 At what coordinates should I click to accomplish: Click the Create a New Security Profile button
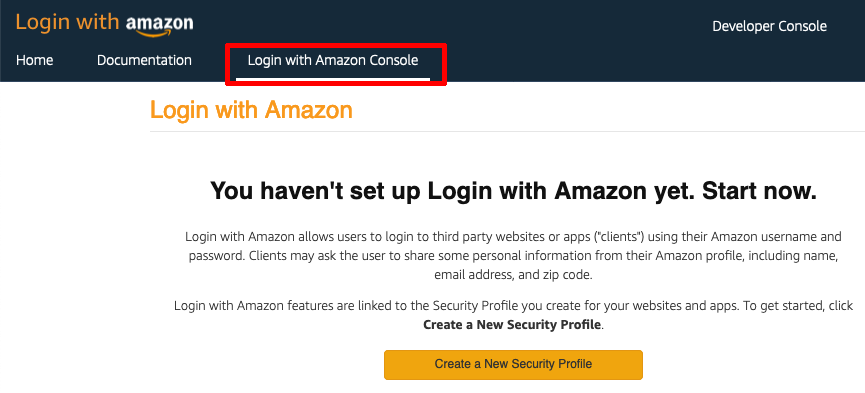[x=513, y=364]
